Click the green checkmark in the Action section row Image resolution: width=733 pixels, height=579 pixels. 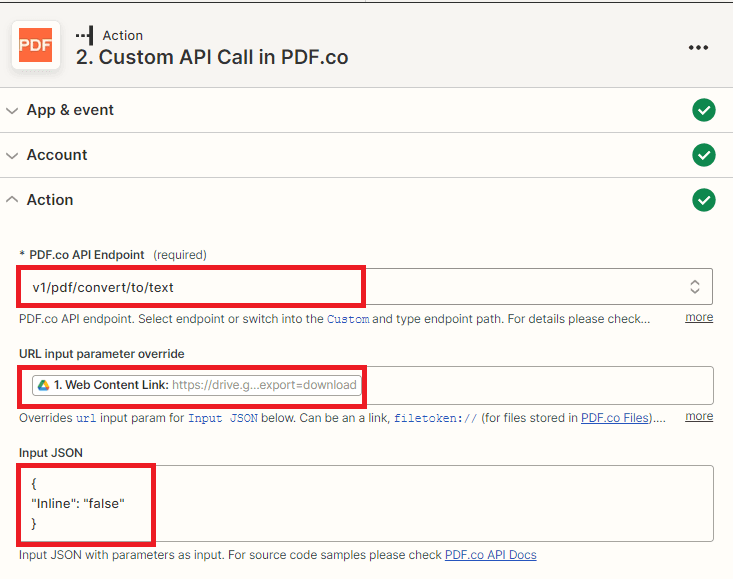pyautogui.click(x=704, y=200)
